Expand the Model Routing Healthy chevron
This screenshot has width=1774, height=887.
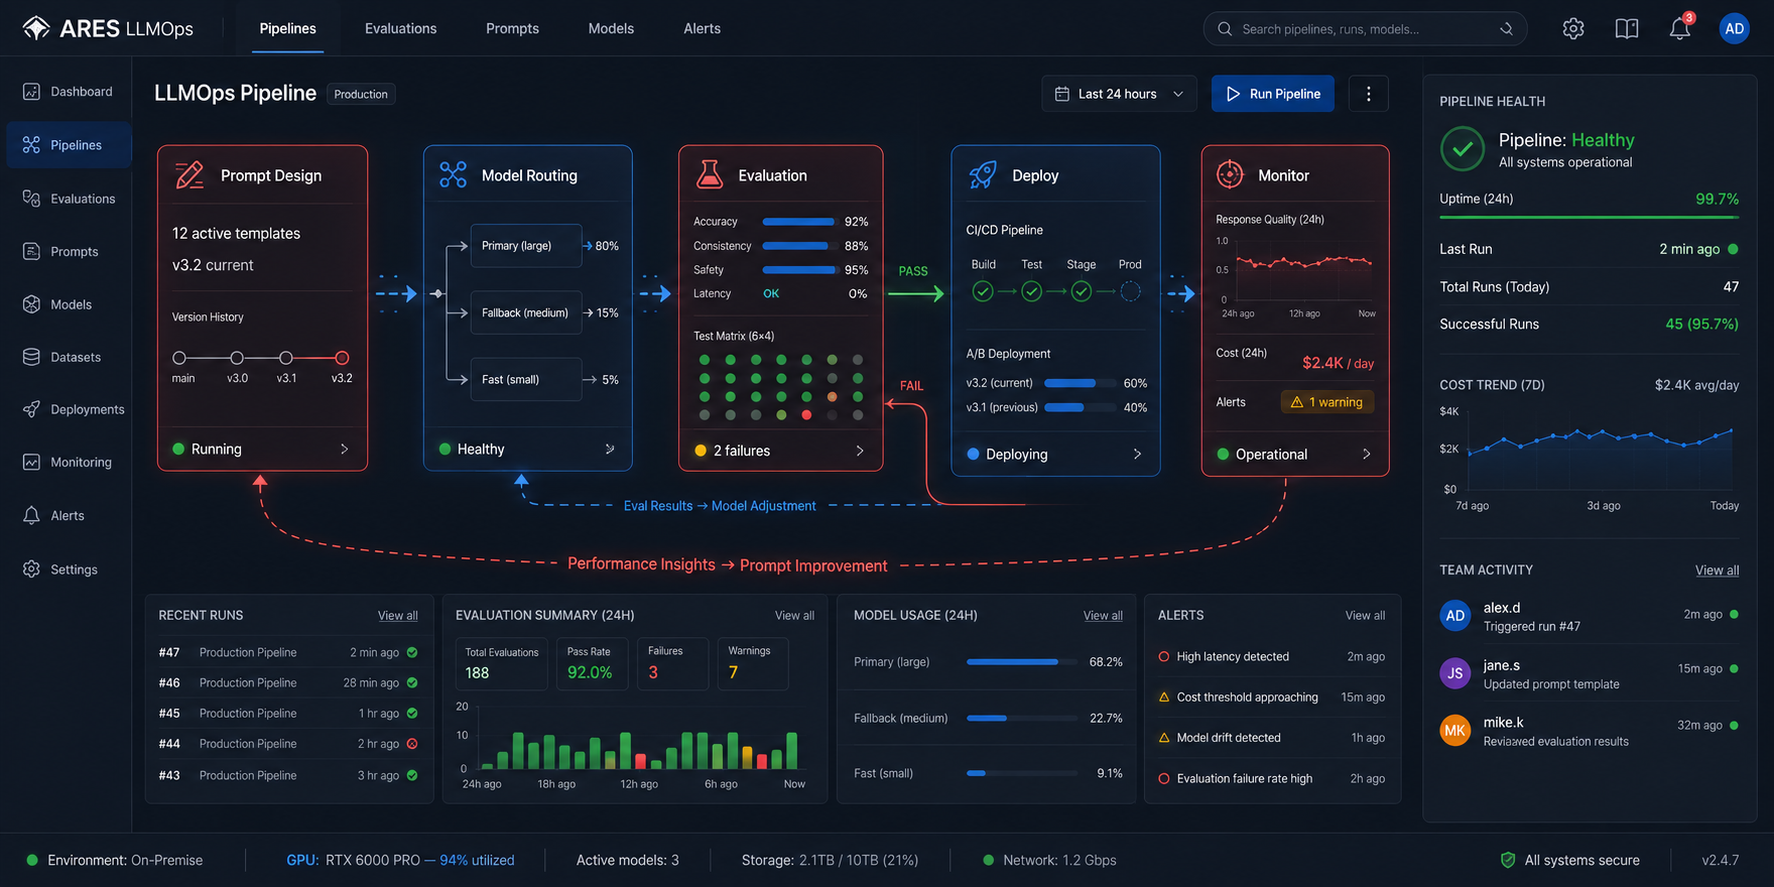click(x=610, y=449)
